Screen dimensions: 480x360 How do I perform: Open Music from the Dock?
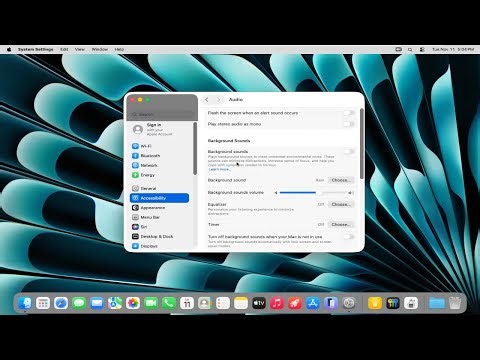277,303
